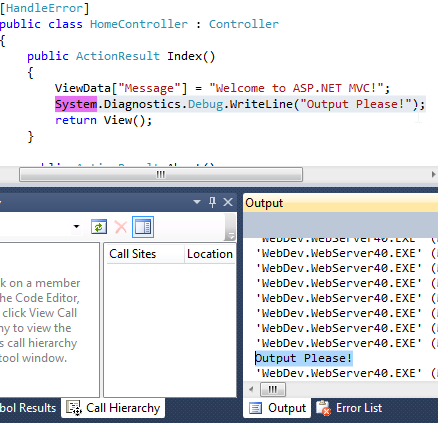
Task: Click the Location column header
Action: pos(210,254)
